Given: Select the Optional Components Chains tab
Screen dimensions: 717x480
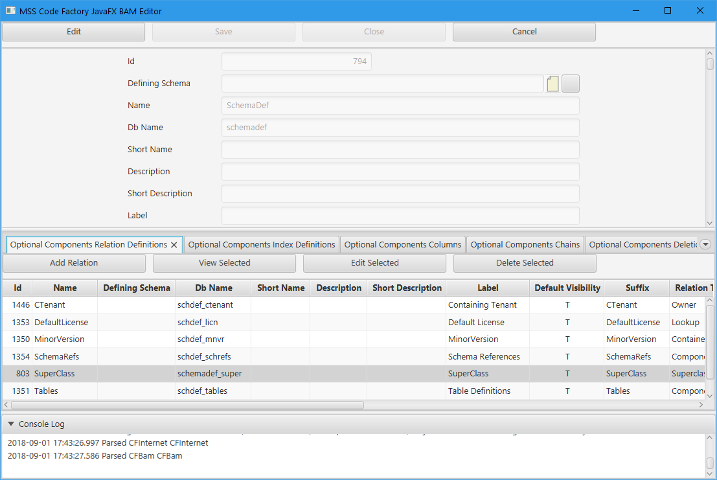Looking at the screenshot, I should point(524,244).
